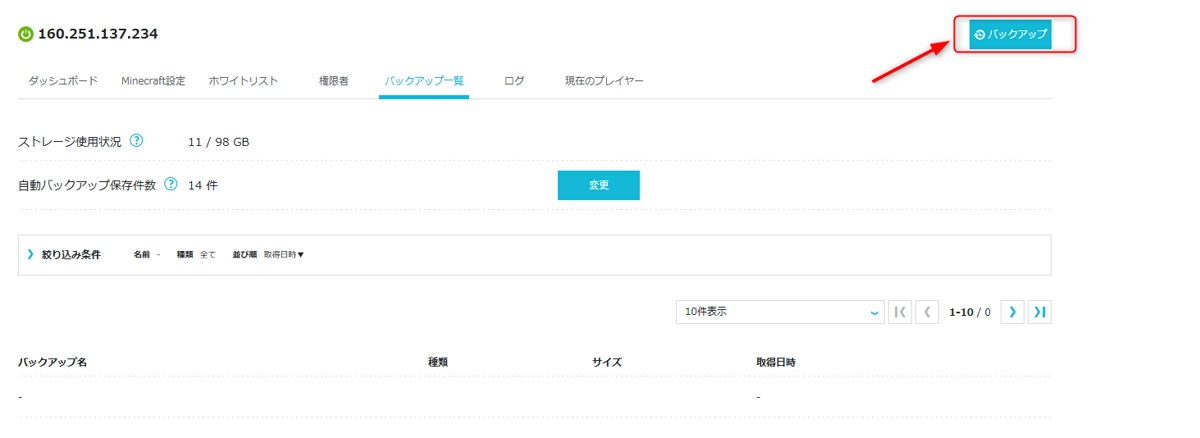Expand the 絞り込み条件 filter panel
The width and height of the screenshot is (1200, 438).
[65, 255]
